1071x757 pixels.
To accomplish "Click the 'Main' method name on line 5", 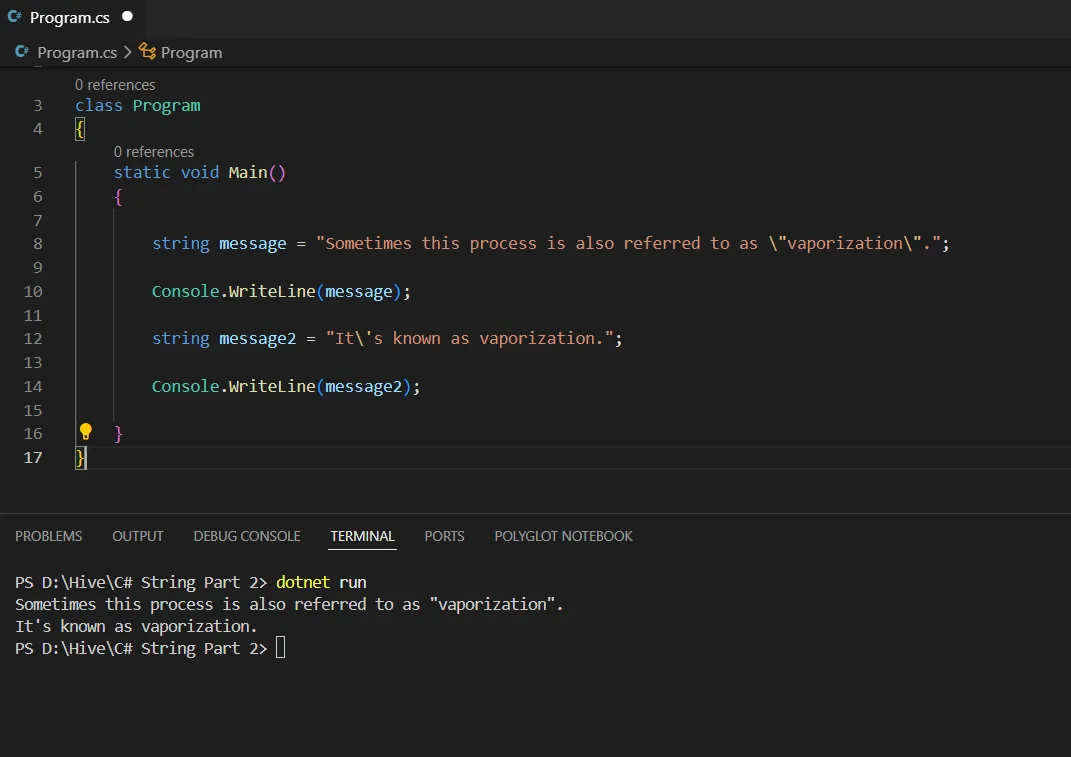I will [248, 172].
